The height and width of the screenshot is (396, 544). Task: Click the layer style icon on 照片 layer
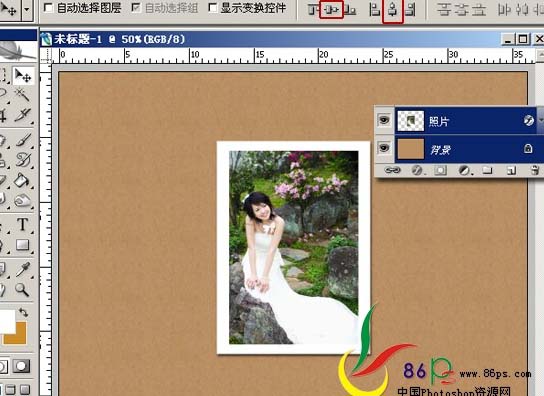528,120
